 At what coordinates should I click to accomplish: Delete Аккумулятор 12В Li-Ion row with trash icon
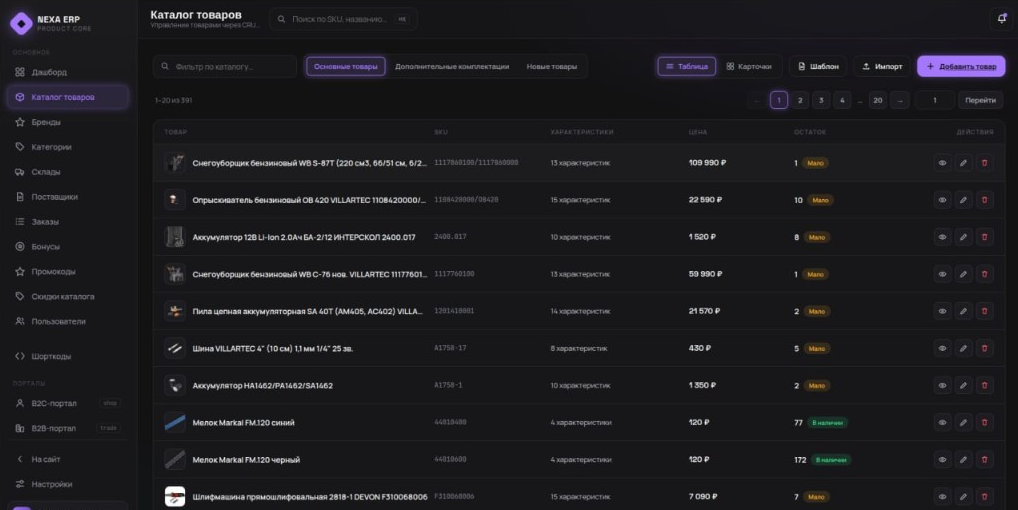pyautogui.click(x=984, y=237)
